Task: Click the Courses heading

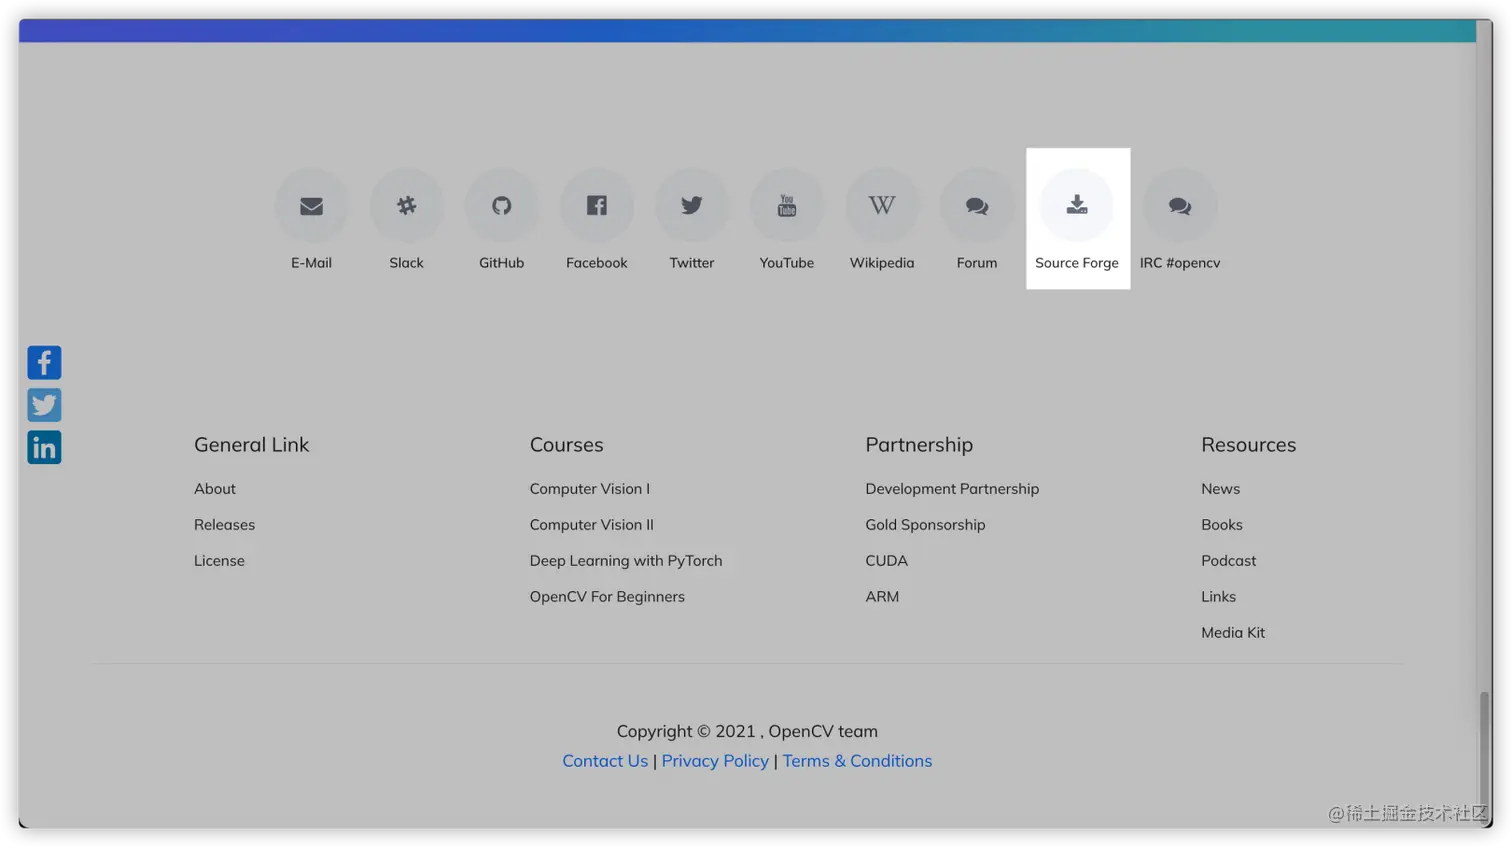Action: (566, 445)
